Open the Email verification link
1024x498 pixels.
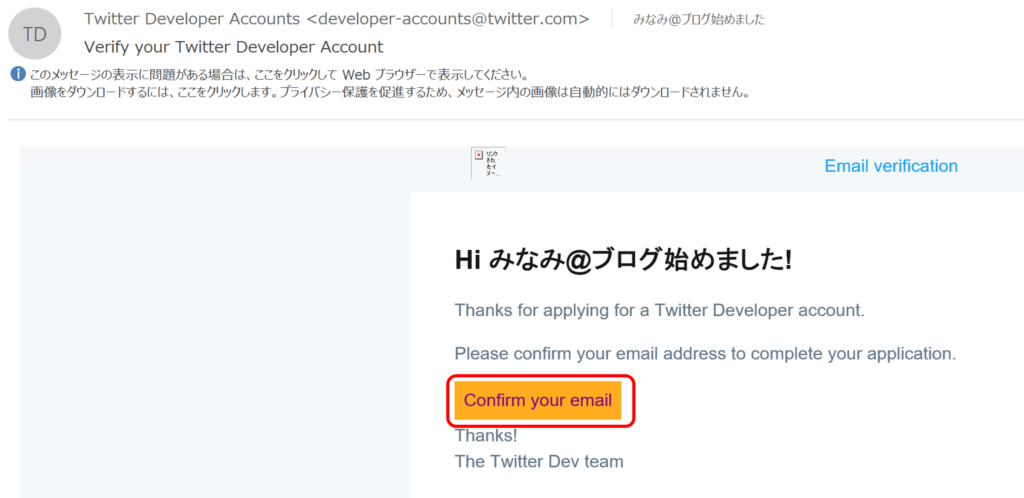pyautogui.click(x=891, y=166)
